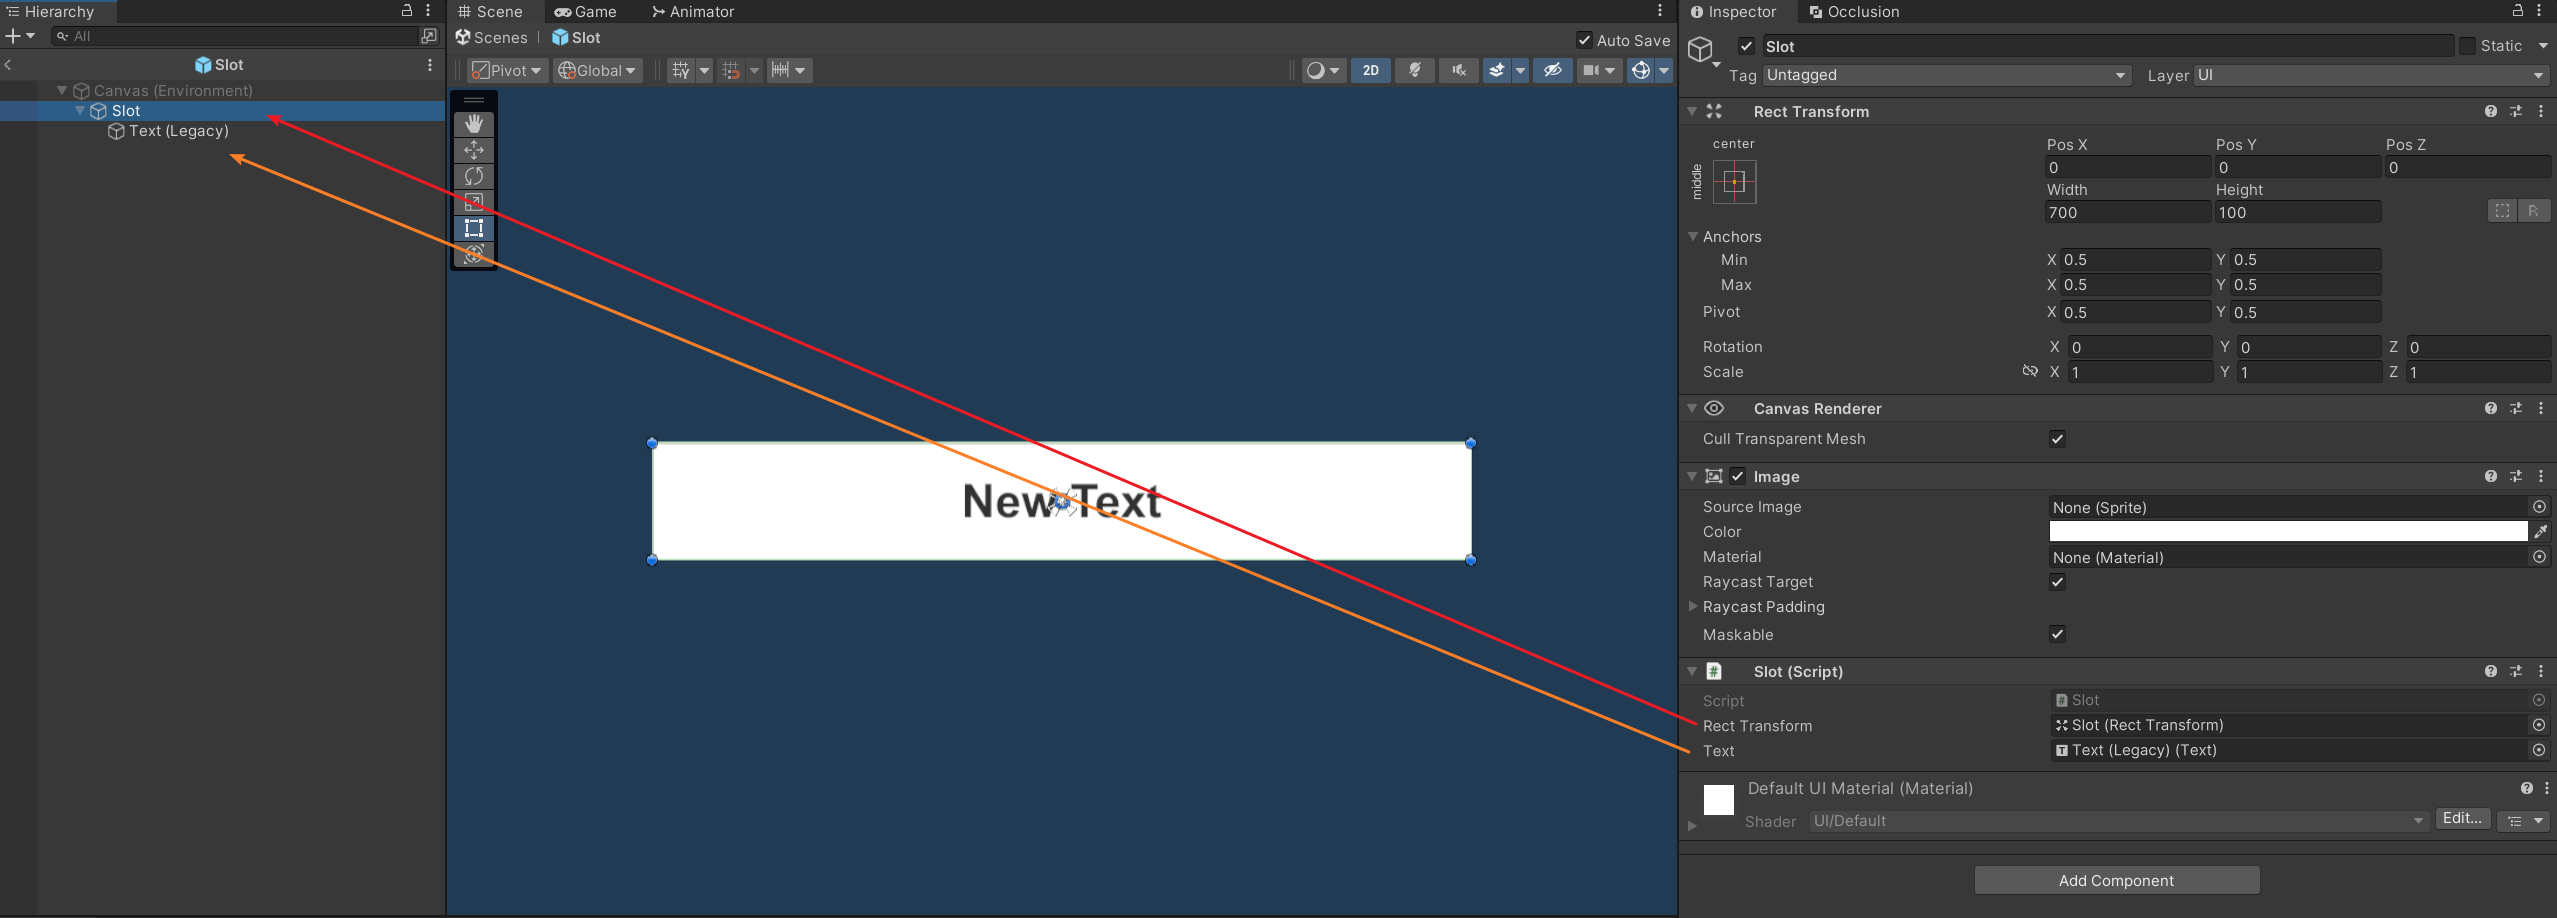This screenshot has width=2557, height=918.
Task: Select the Transform tool in Scene overlay
Action: tap(474, 254)
